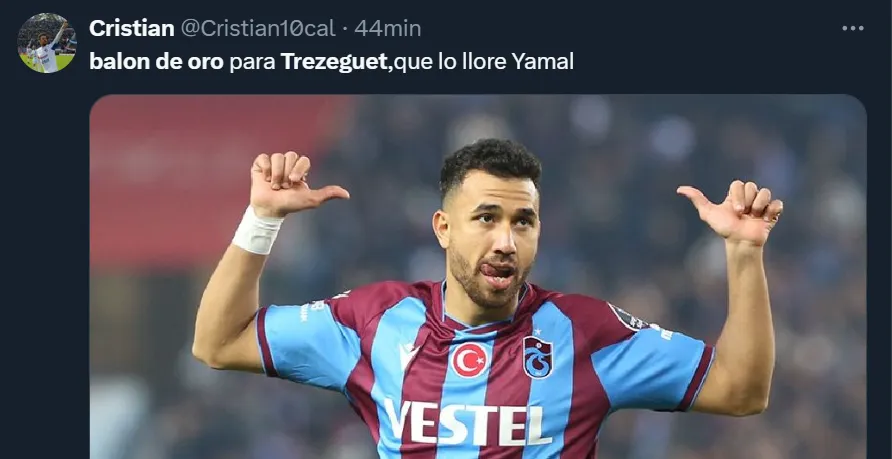The height and width of the screenshot is (459, 892).
Task: Open the tweet's three-dot more options menu
Action: click(852, 28)
